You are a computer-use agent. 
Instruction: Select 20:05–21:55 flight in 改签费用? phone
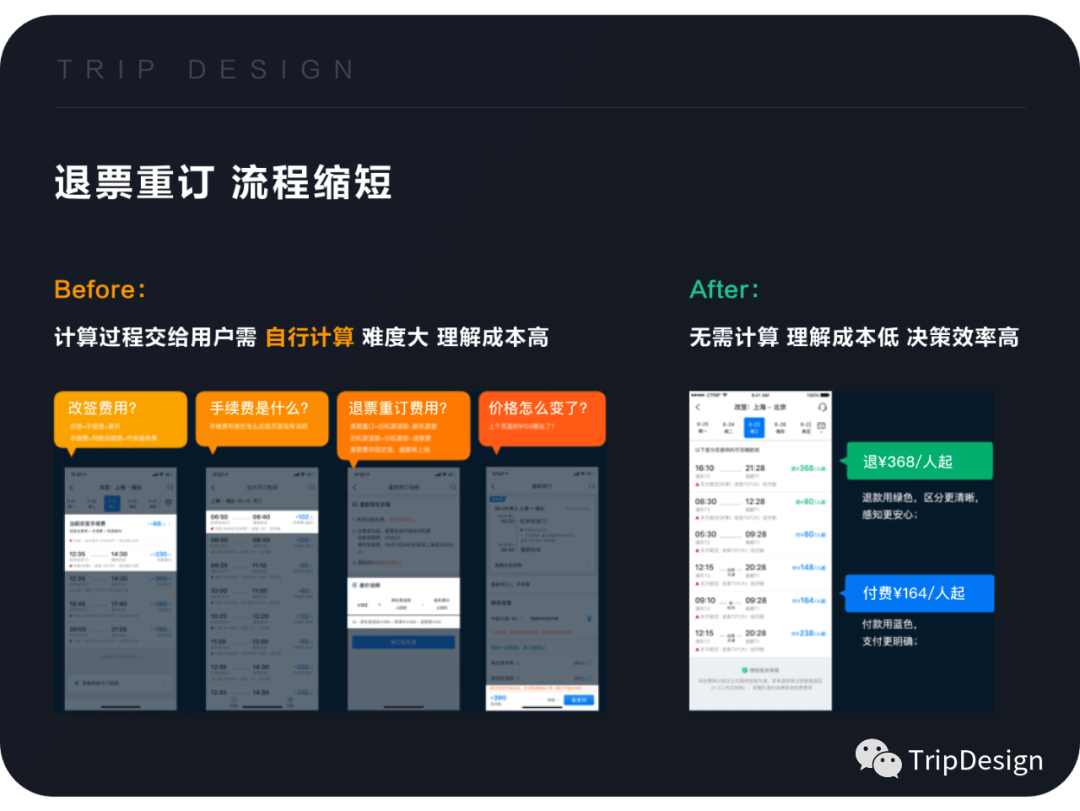tap(121, 633)
